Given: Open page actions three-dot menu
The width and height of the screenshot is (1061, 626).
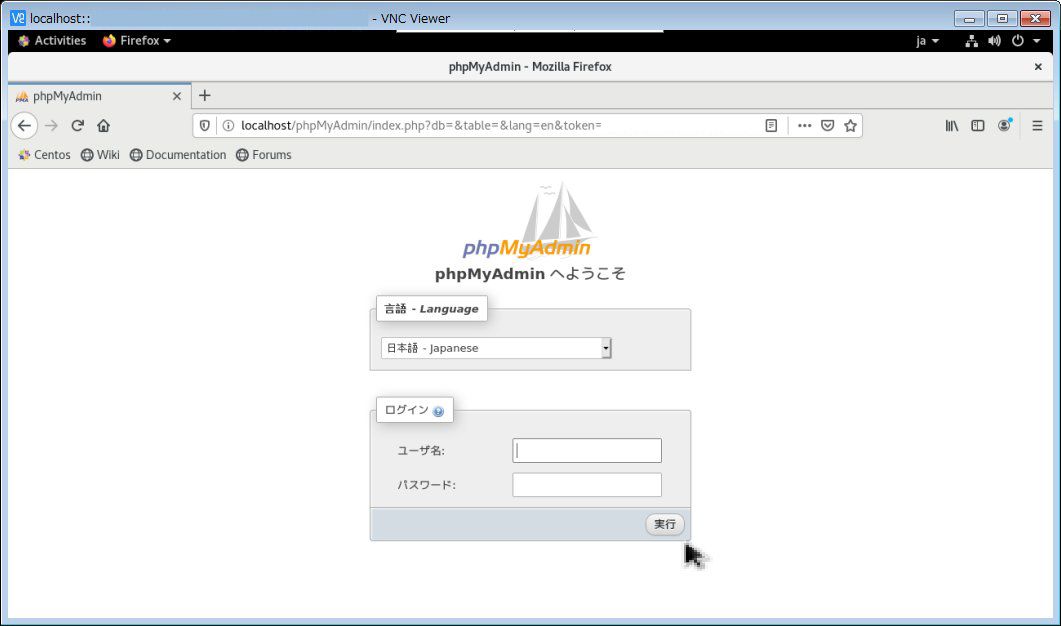Looking at the screenshot, I should click(x=804, y=125).
